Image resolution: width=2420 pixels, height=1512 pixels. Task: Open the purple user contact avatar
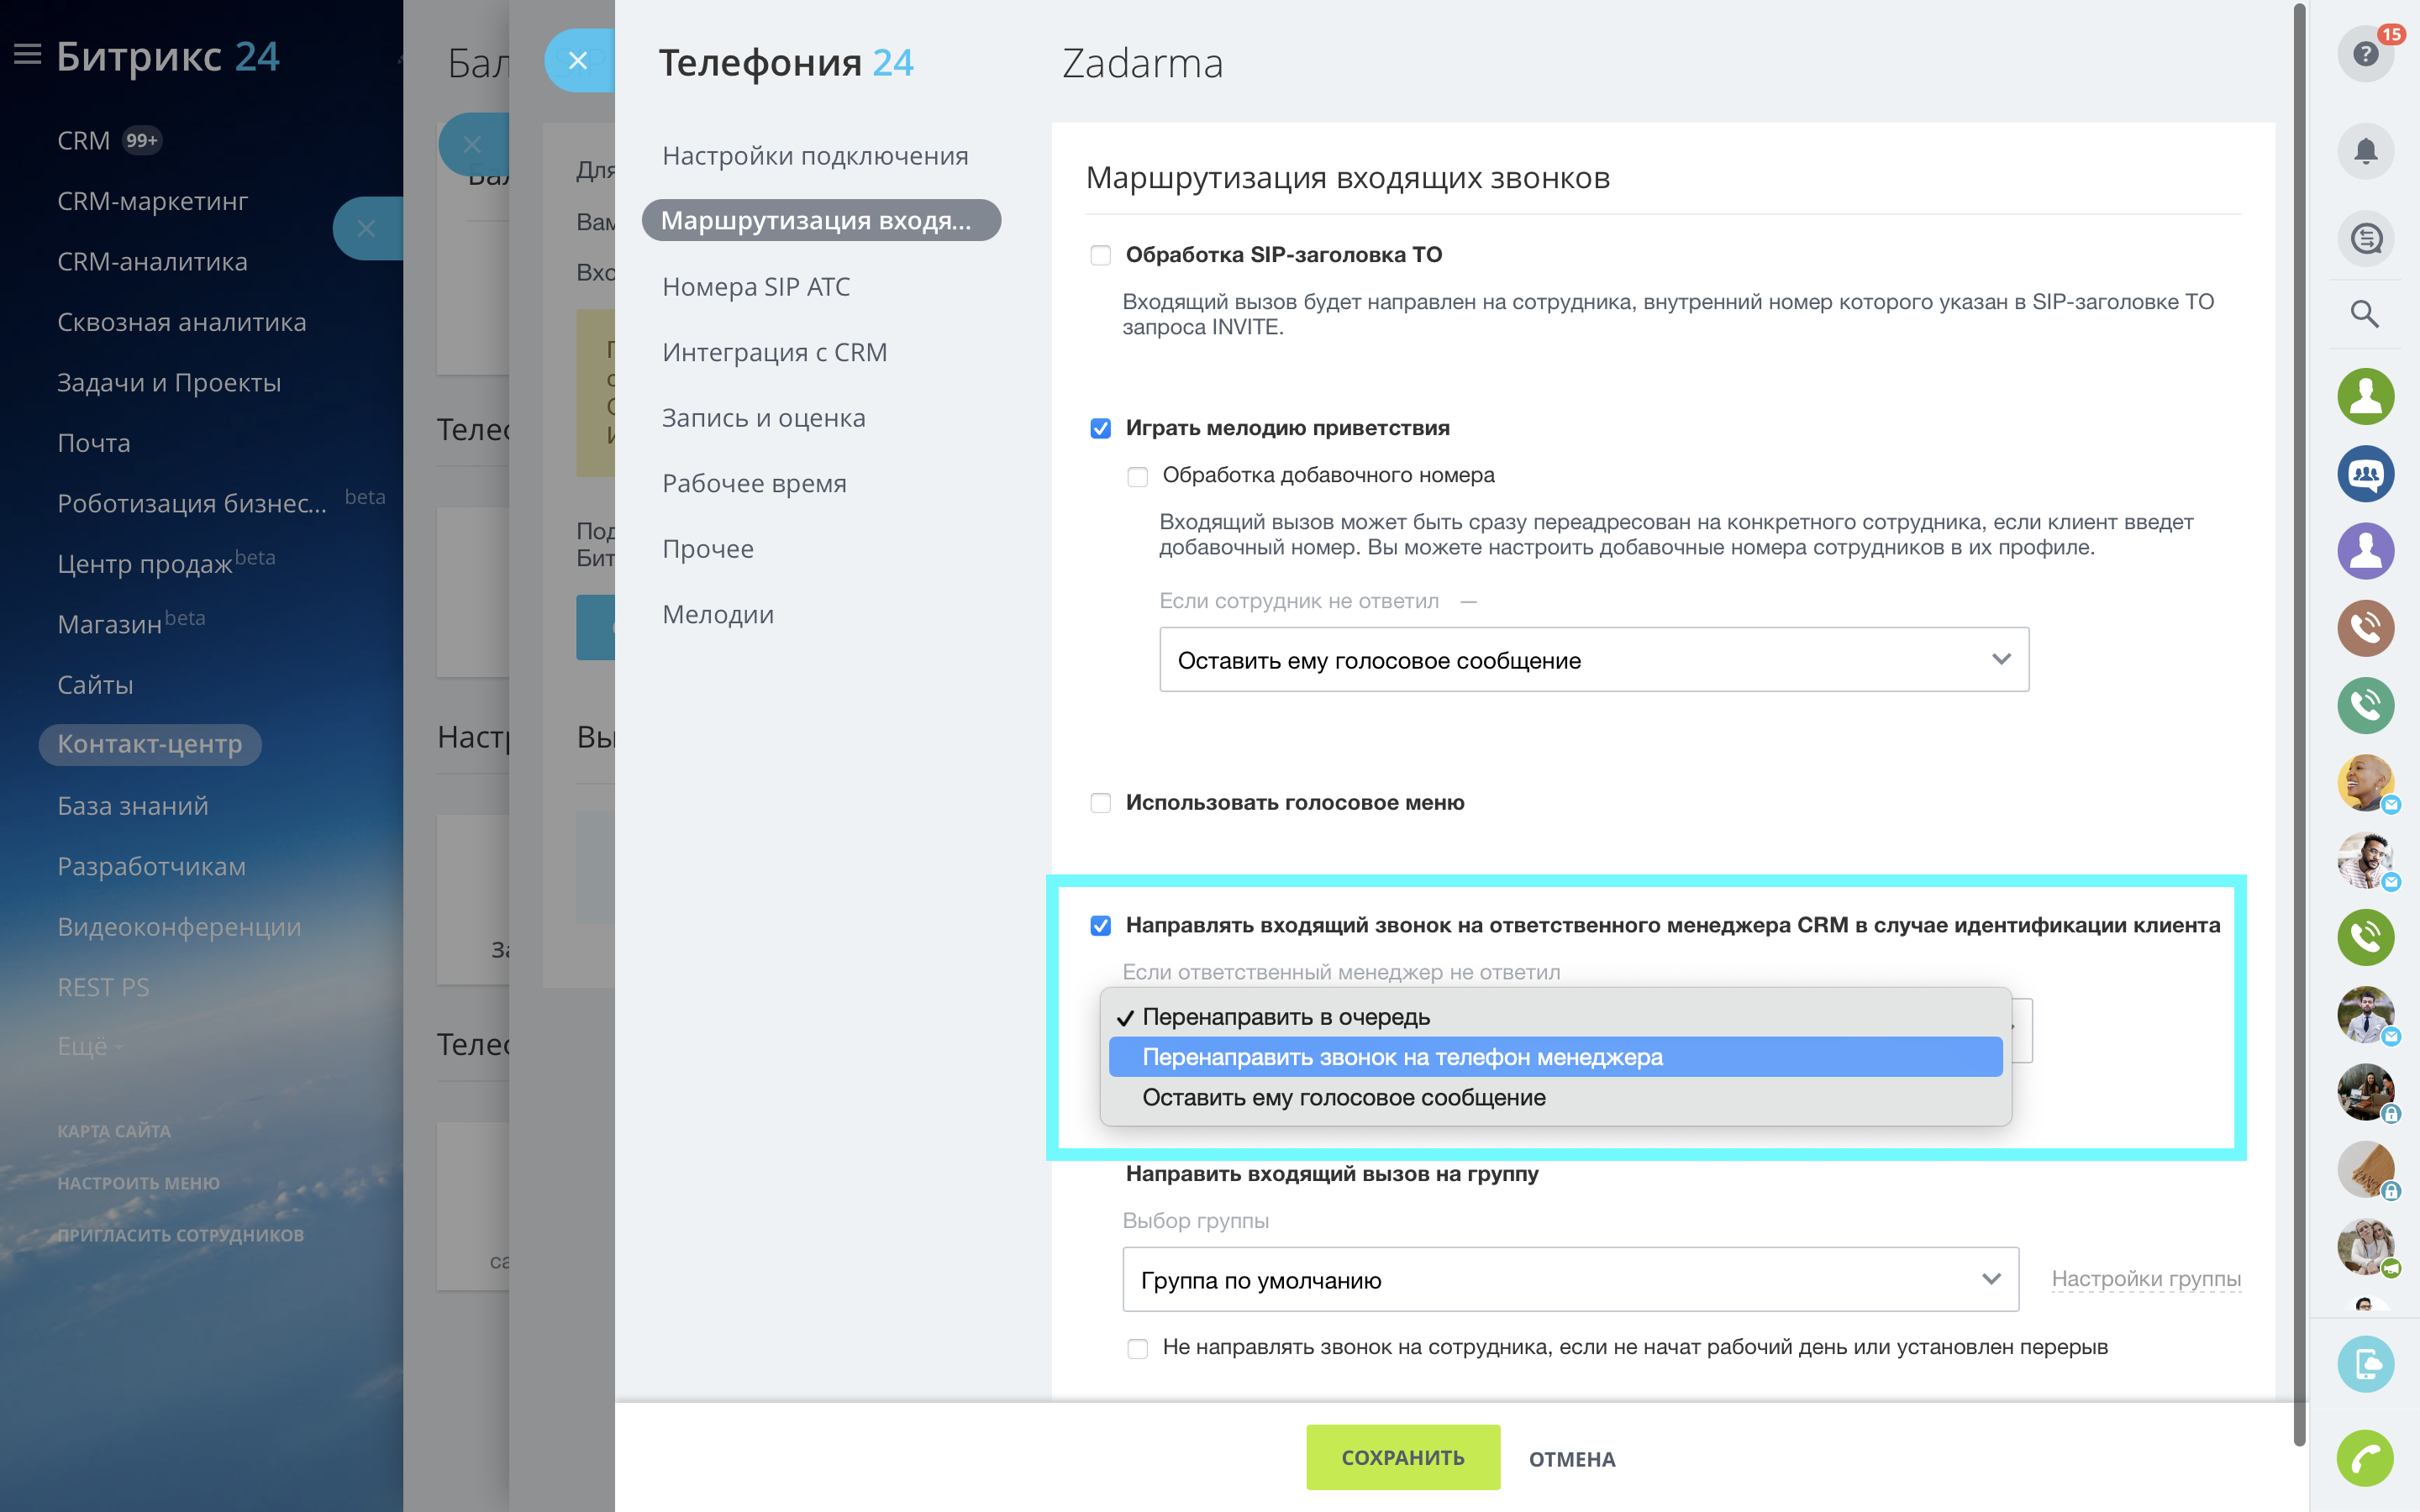(x=2365, y=551)
